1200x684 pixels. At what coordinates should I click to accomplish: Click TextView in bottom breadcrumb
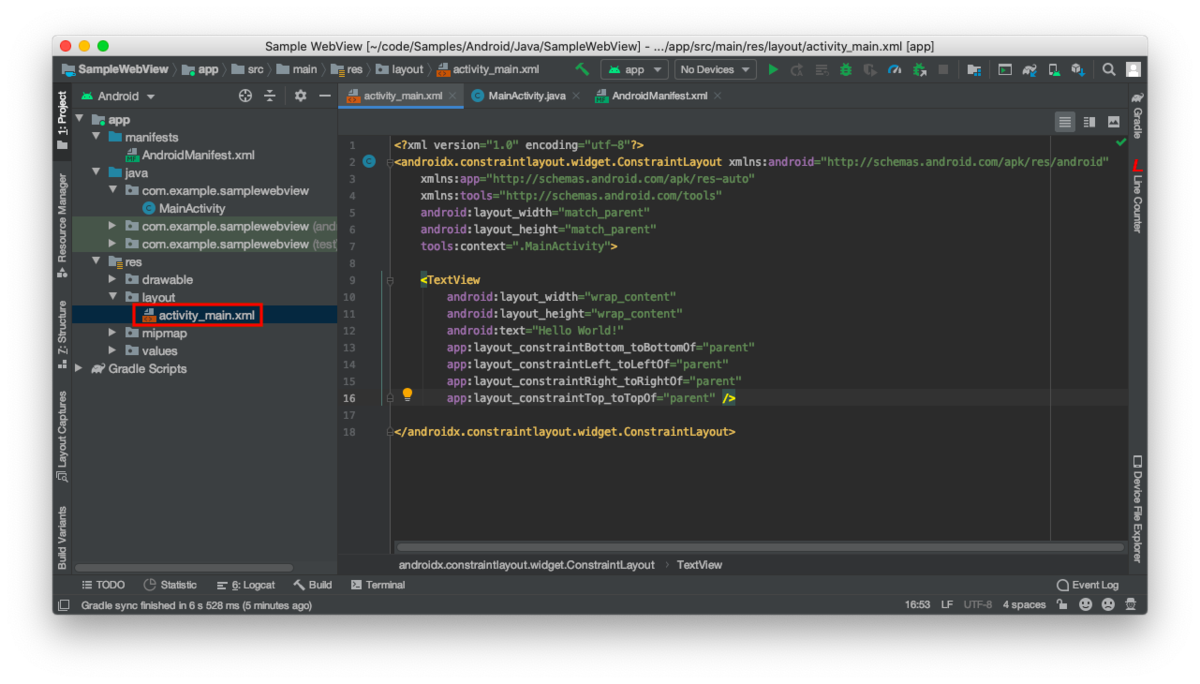click(699, 565)
